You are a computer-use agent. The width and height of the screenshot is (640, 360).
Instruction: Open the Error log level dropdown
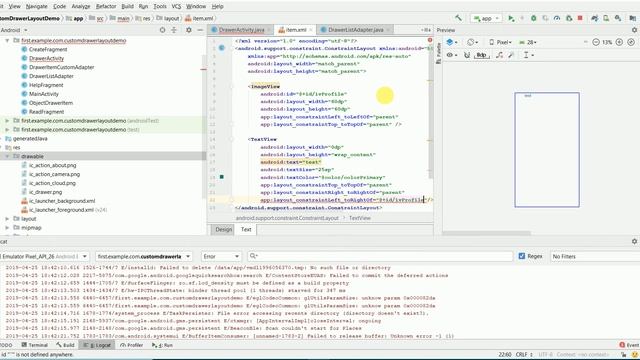(221, 256)
